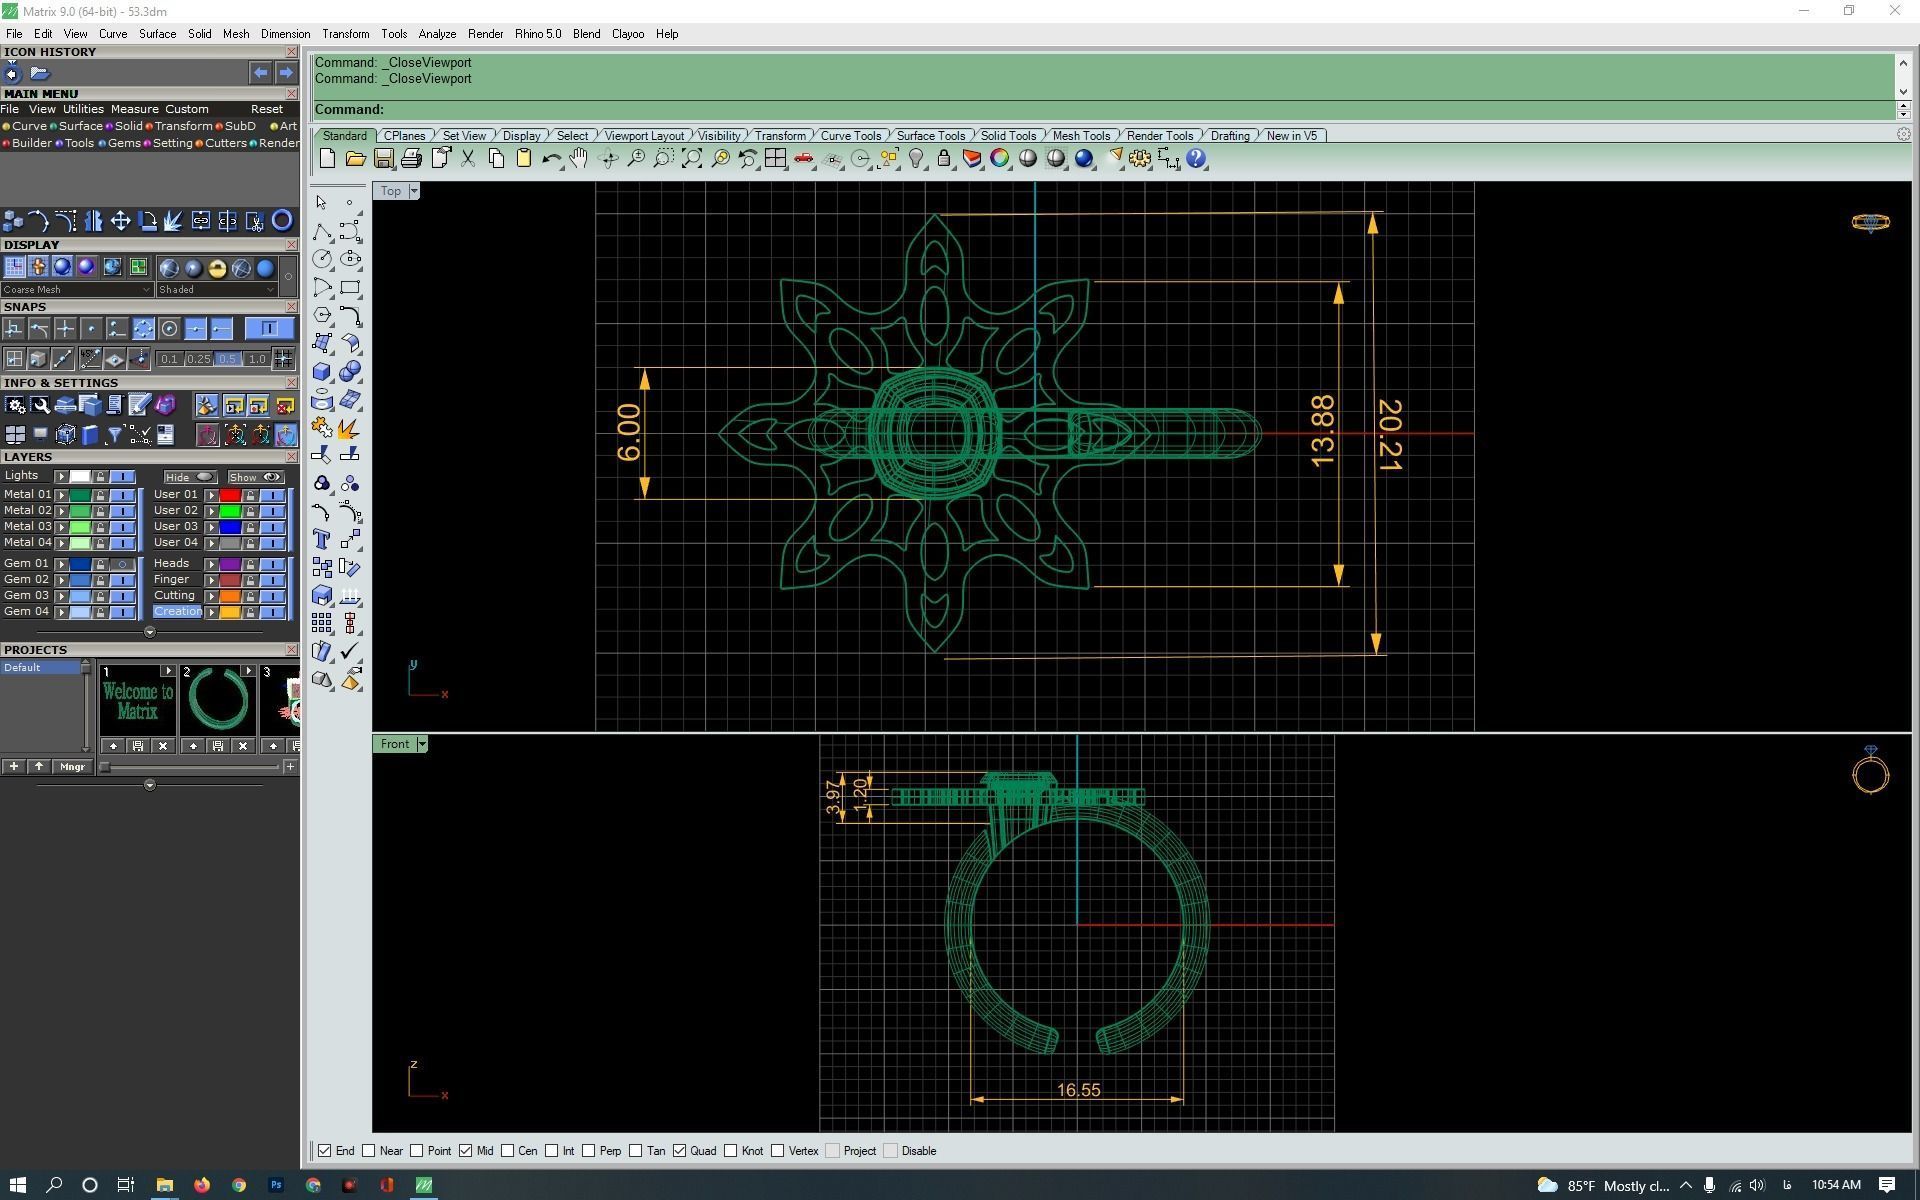Open the Top viewport dropdown arrow
The height and width of the screenshot is (1200, 1920).
tap(414, 191)
